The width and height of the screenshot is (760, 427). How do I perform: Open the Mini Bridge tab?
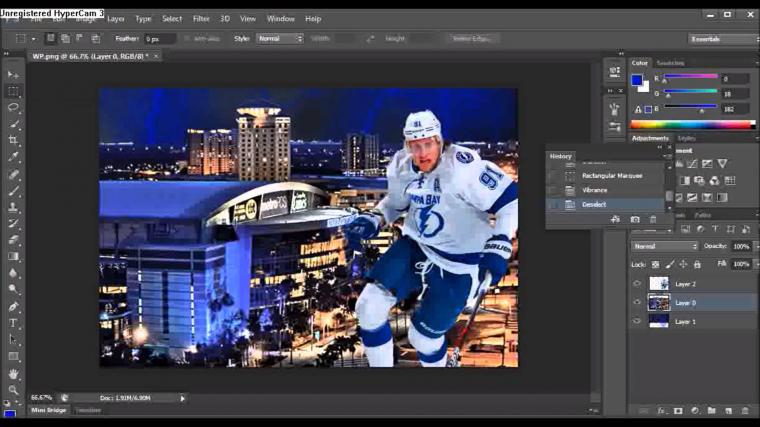48,410
